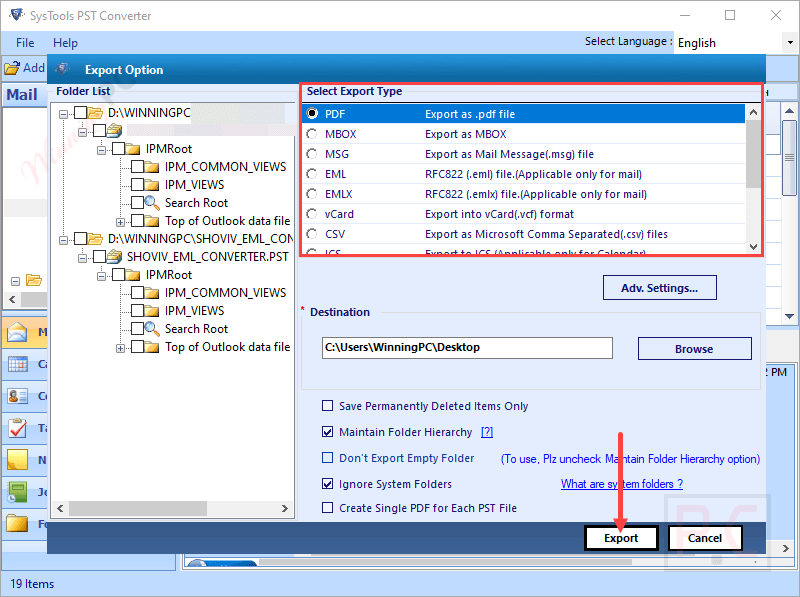Collapse the D:\WINNINGPC root tree node
800x597 pixels.
coord(63,114)
